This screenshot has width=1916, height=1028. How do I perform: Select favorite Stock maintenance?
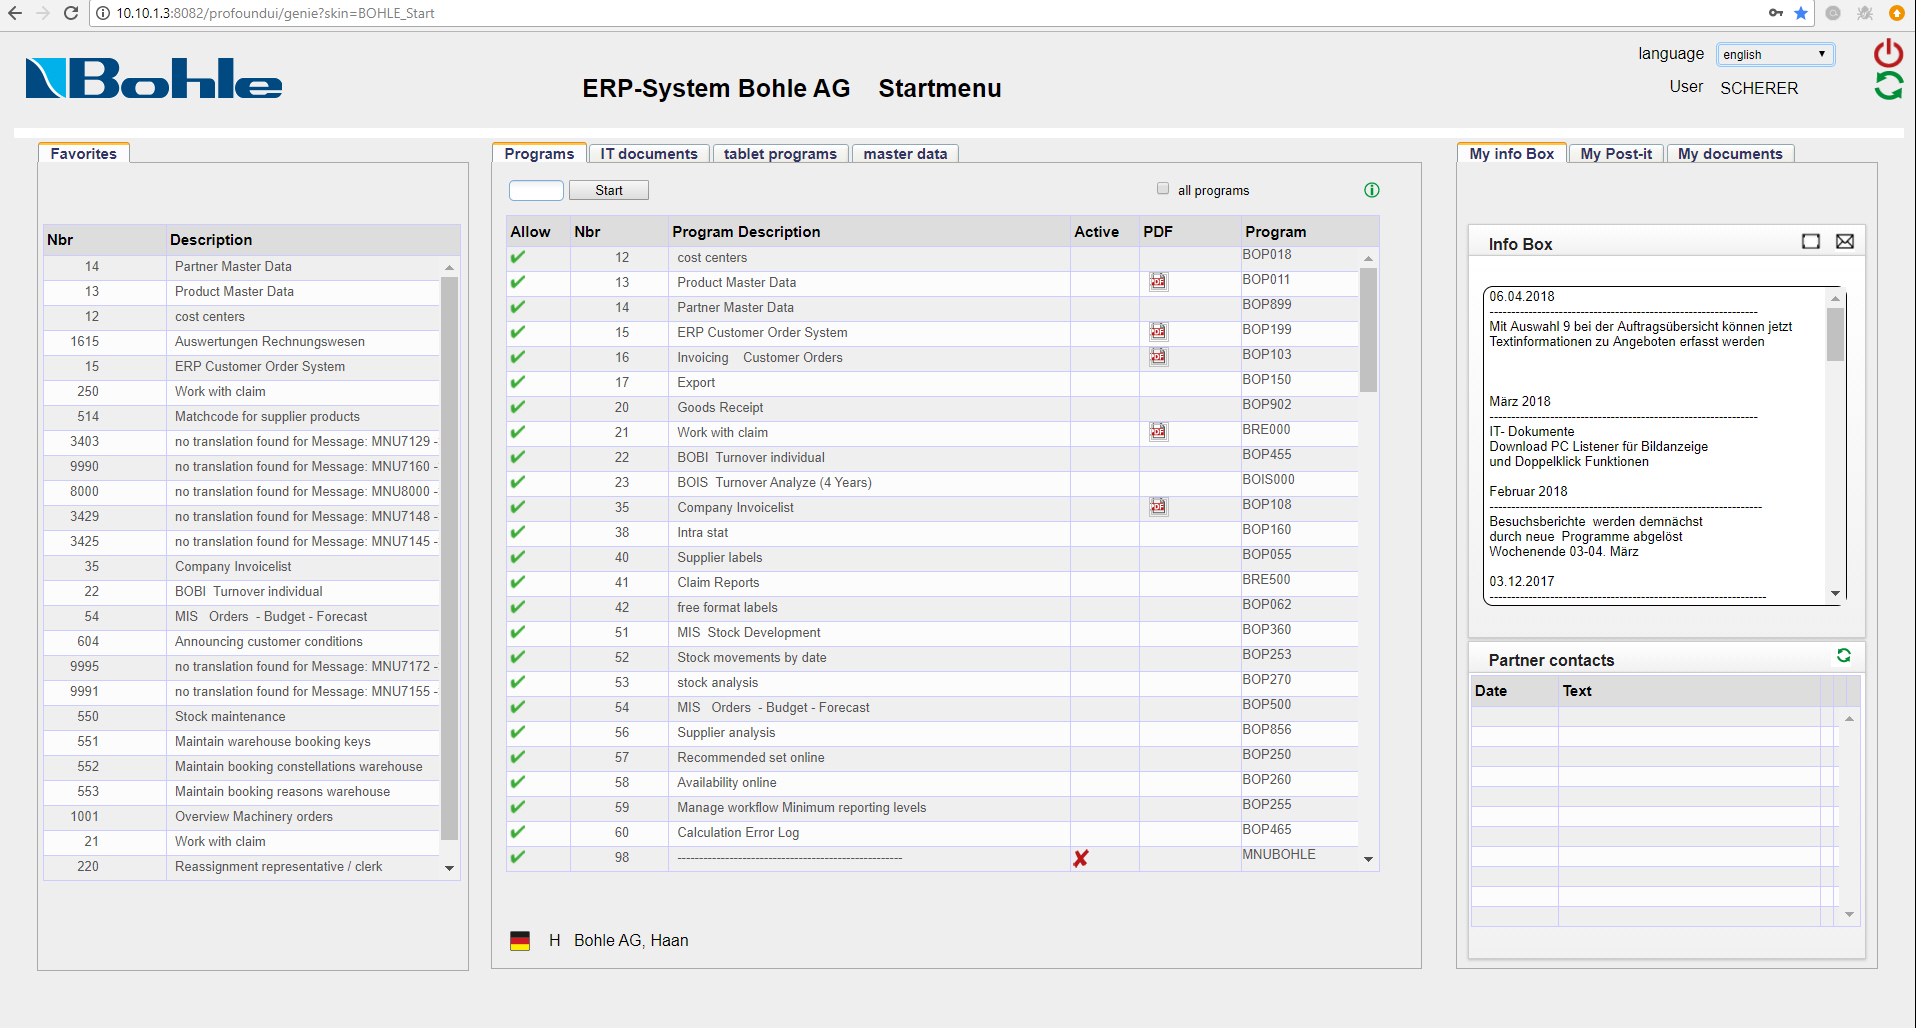coord(242,717)
